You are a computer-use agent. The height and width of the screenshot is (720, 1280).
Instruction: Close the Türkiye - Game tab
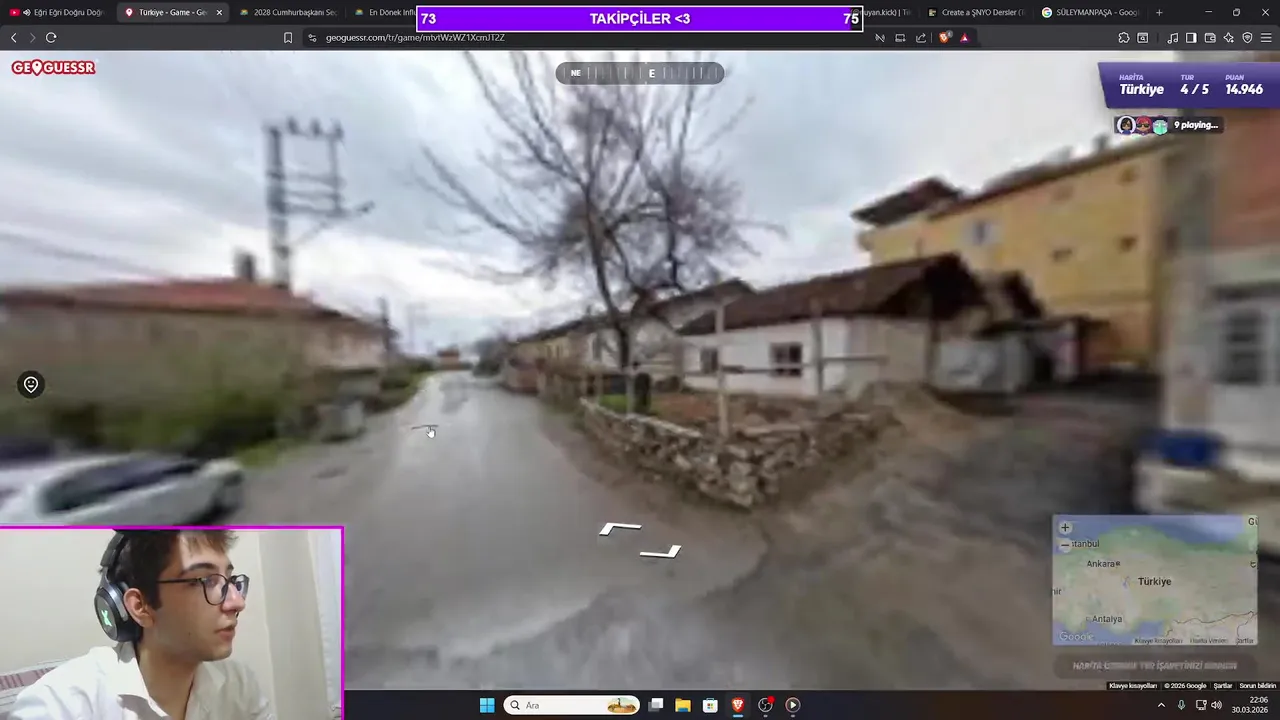pyautogui.click(x=219, y=12)
